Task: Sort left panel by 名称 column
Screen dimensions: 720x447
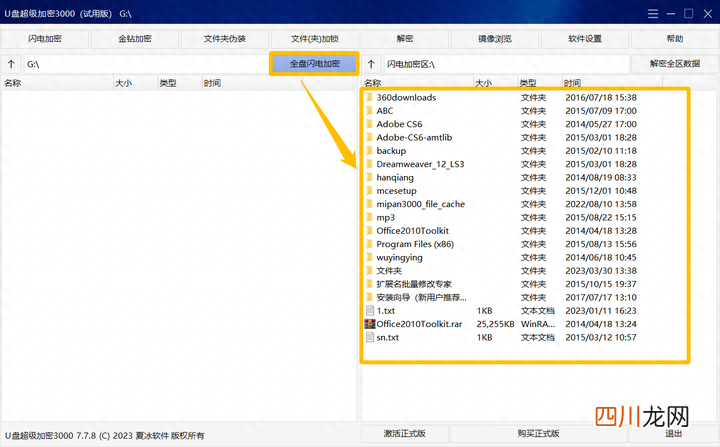Action: coord(57,83)
